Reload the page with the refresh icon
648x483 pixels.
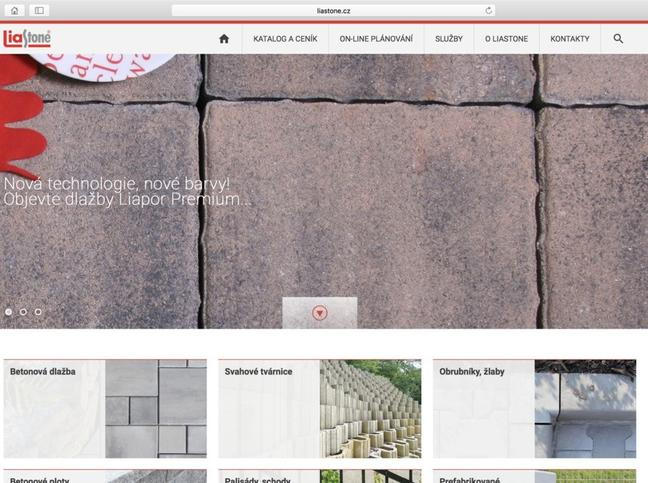[x=488, y=10]
